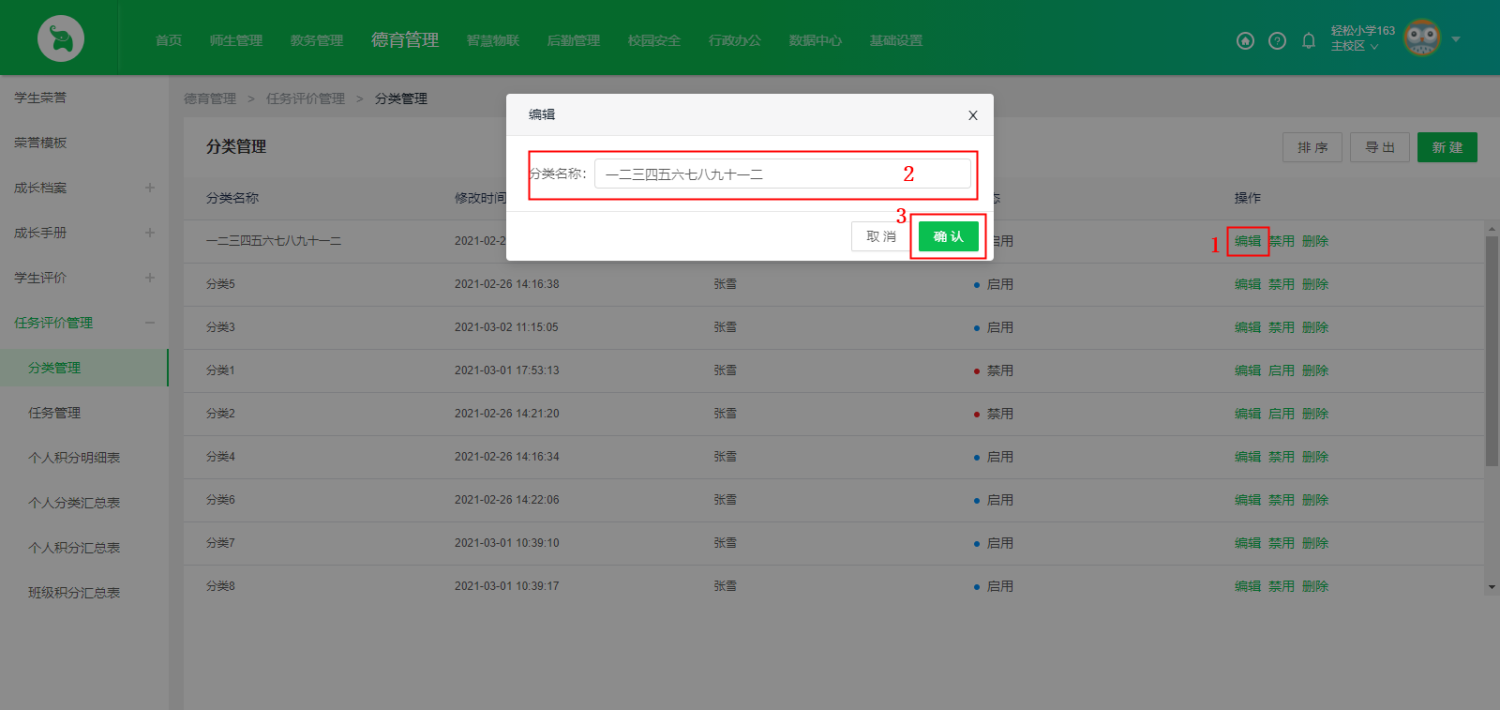Click the owl user avatar
This screenshot has width=1500, height=710.
(x=1422, y=39)
